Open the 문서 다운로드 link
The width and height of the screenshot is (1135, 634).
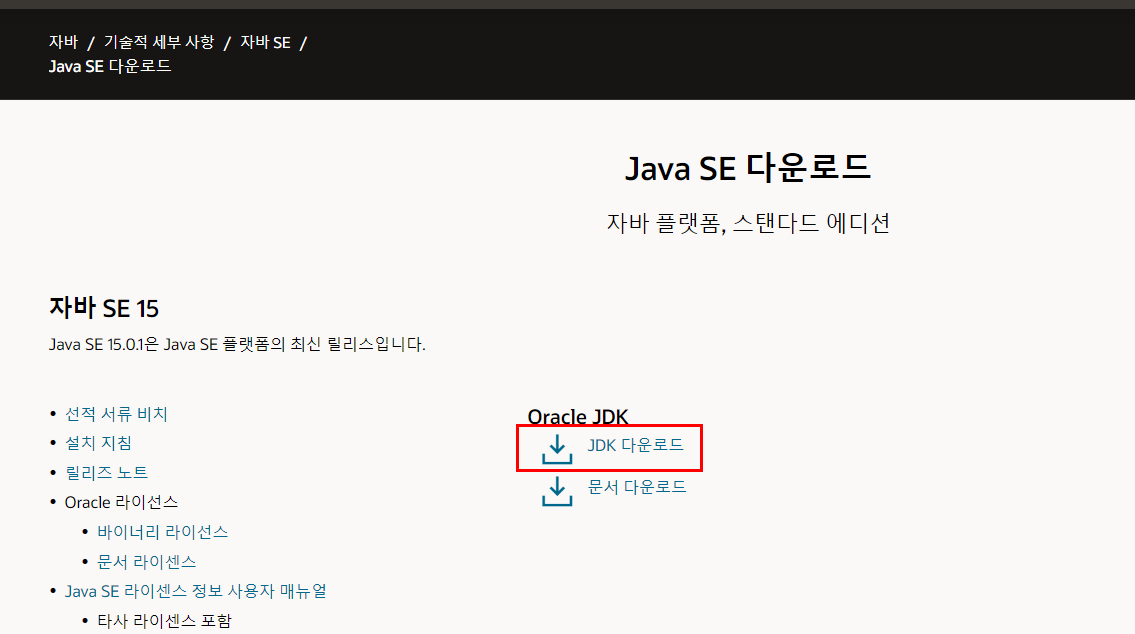[x=636, y=487]
